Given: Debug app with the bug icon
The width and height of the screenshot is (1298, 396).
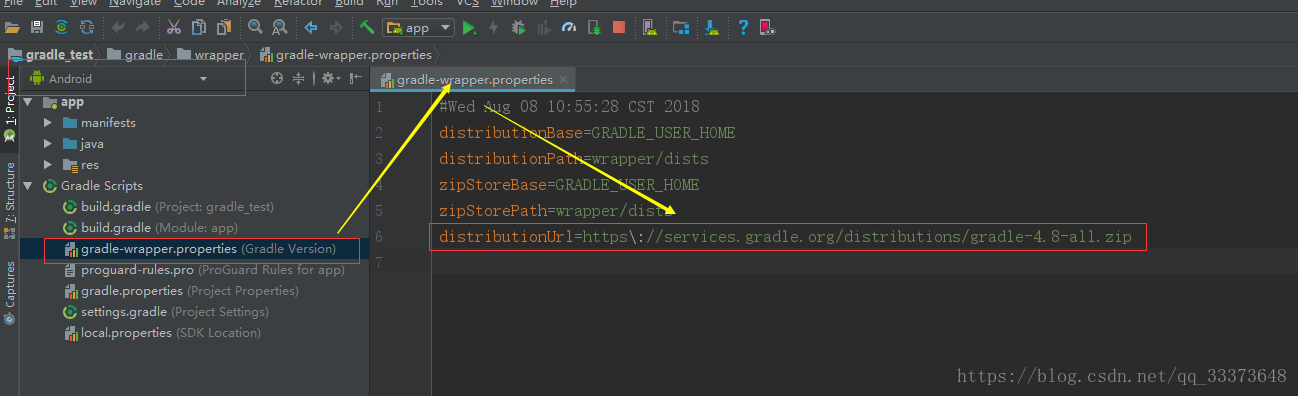Looking at the screenshot, I should click(518, 27).
